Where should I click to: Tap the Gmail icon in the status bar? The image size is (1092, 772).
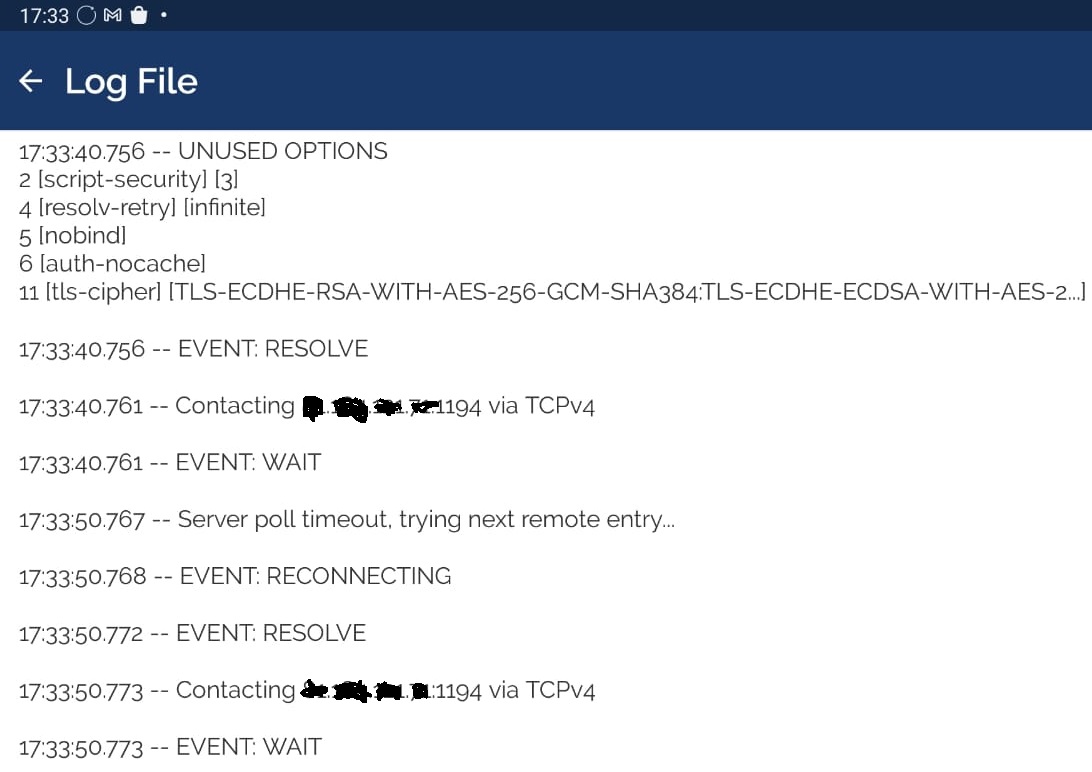pyautogui.click(x=113, y=15)
